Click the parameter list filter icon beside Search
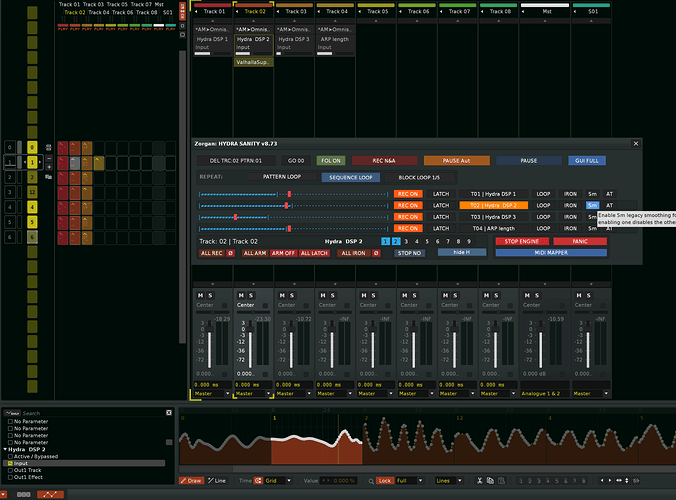 pos(13,413)
